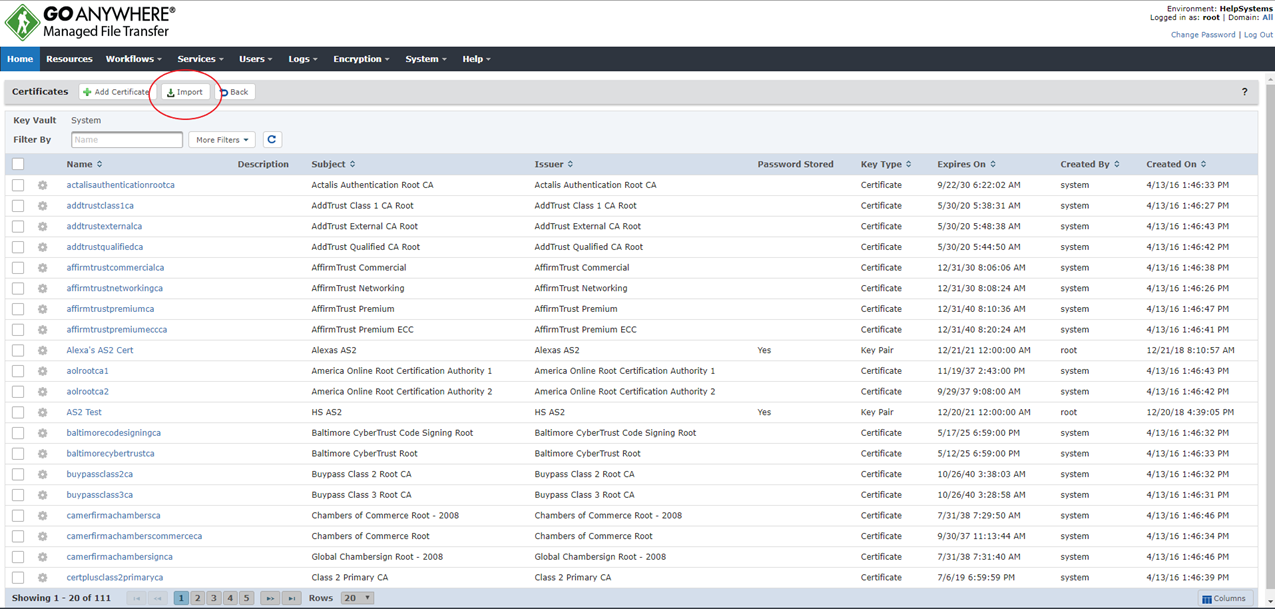Go to page 5 of results
1275x609 pixels.
click(x=246, y=598)
